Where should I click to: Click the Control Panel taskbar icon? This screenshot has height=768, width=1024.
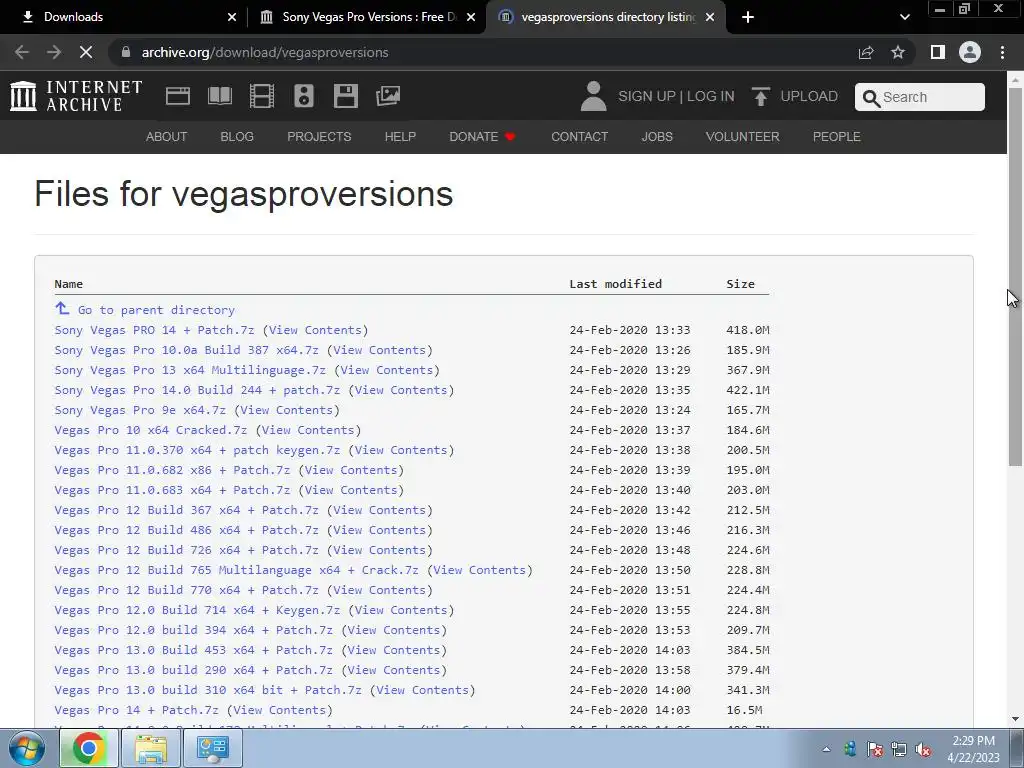point(213,748)
